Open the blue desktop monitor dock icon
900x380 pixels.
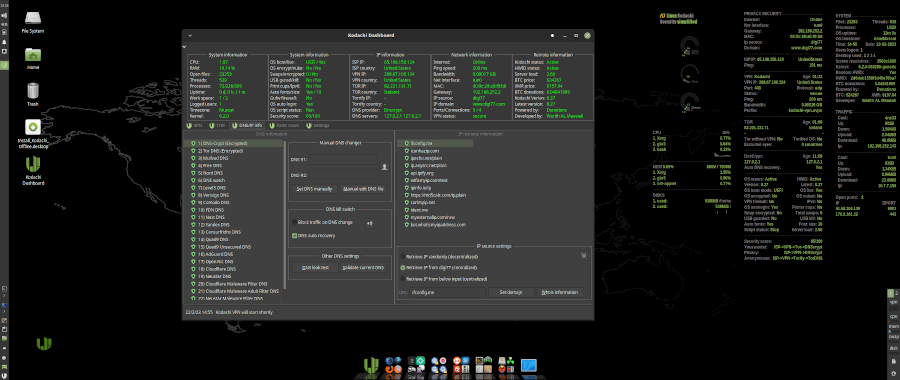click(x=528, y=365)
